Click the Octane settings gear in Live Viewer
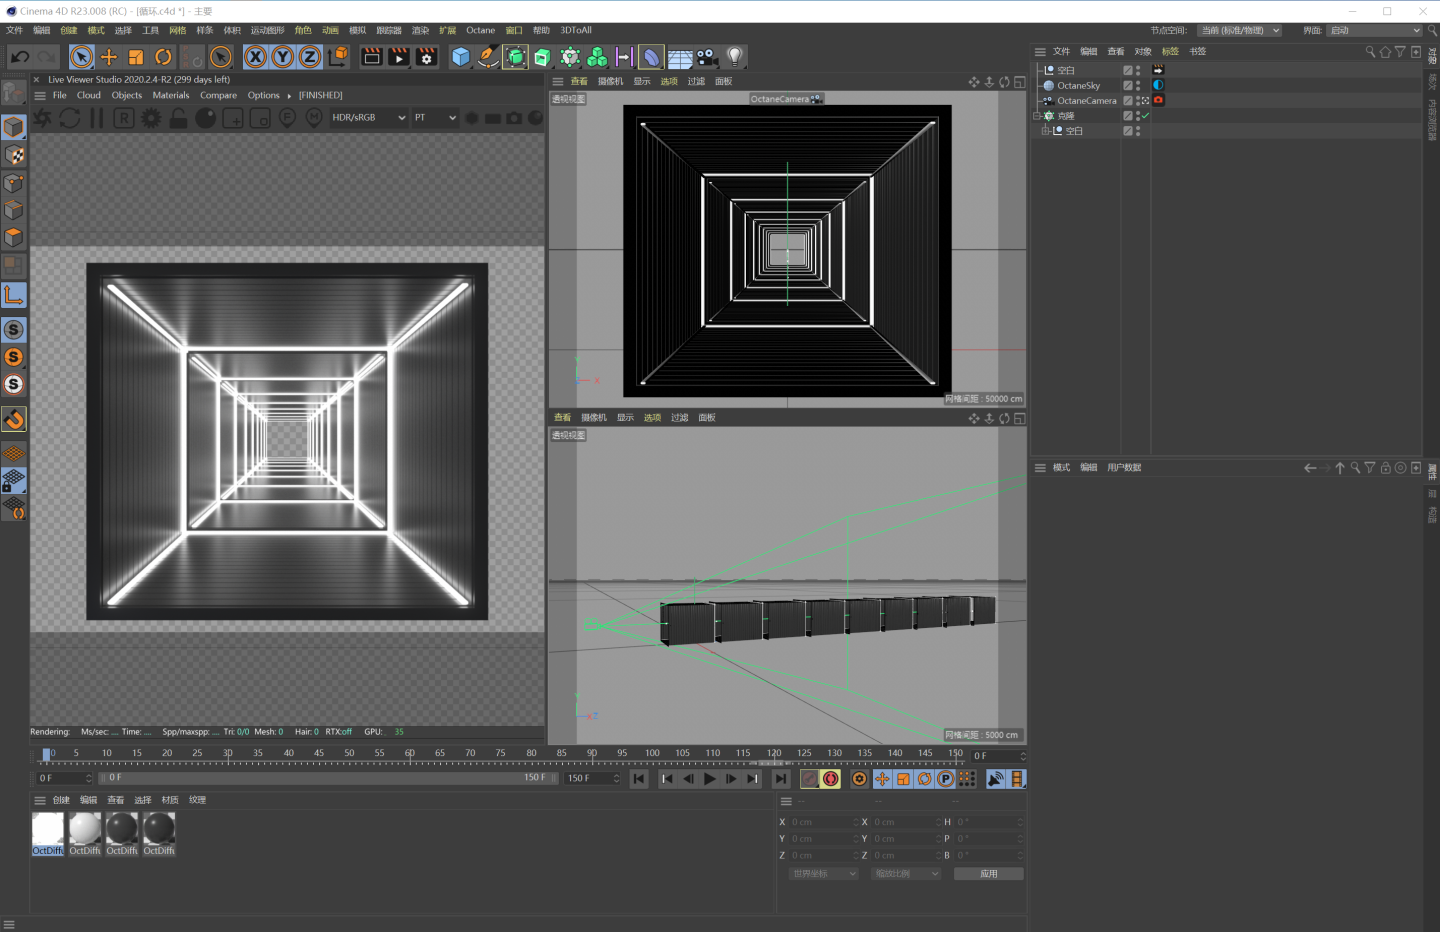This screenshot has height=932, width=1440. [x=151, y=118]
